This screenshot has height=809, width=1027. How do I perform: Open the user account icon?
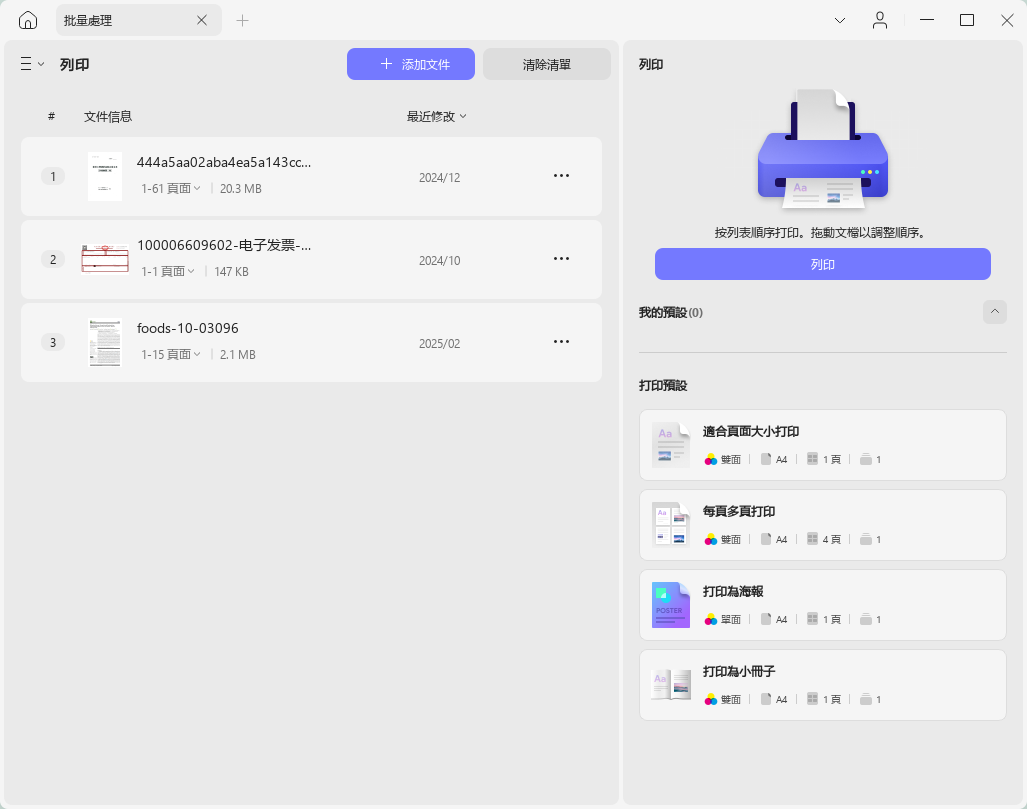880,20
